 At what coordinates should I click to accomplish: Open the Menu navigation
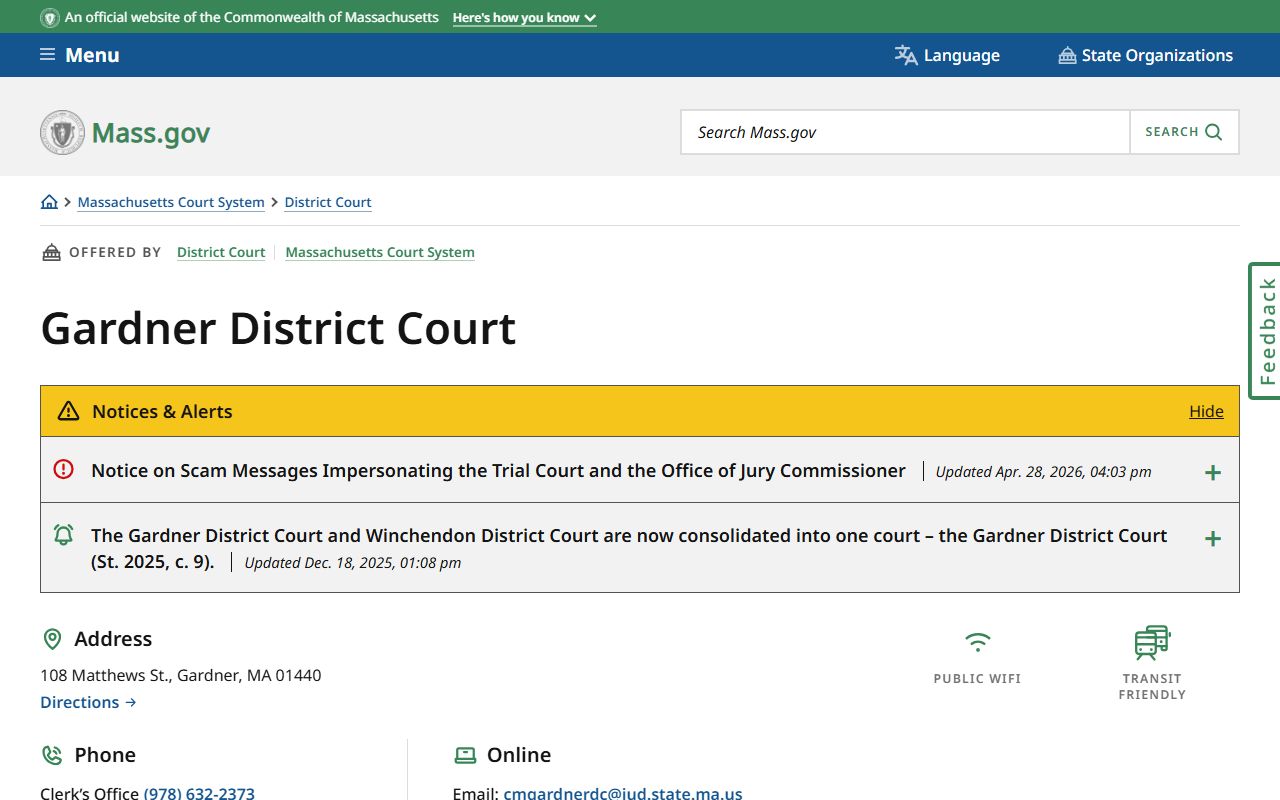point(80,55)
